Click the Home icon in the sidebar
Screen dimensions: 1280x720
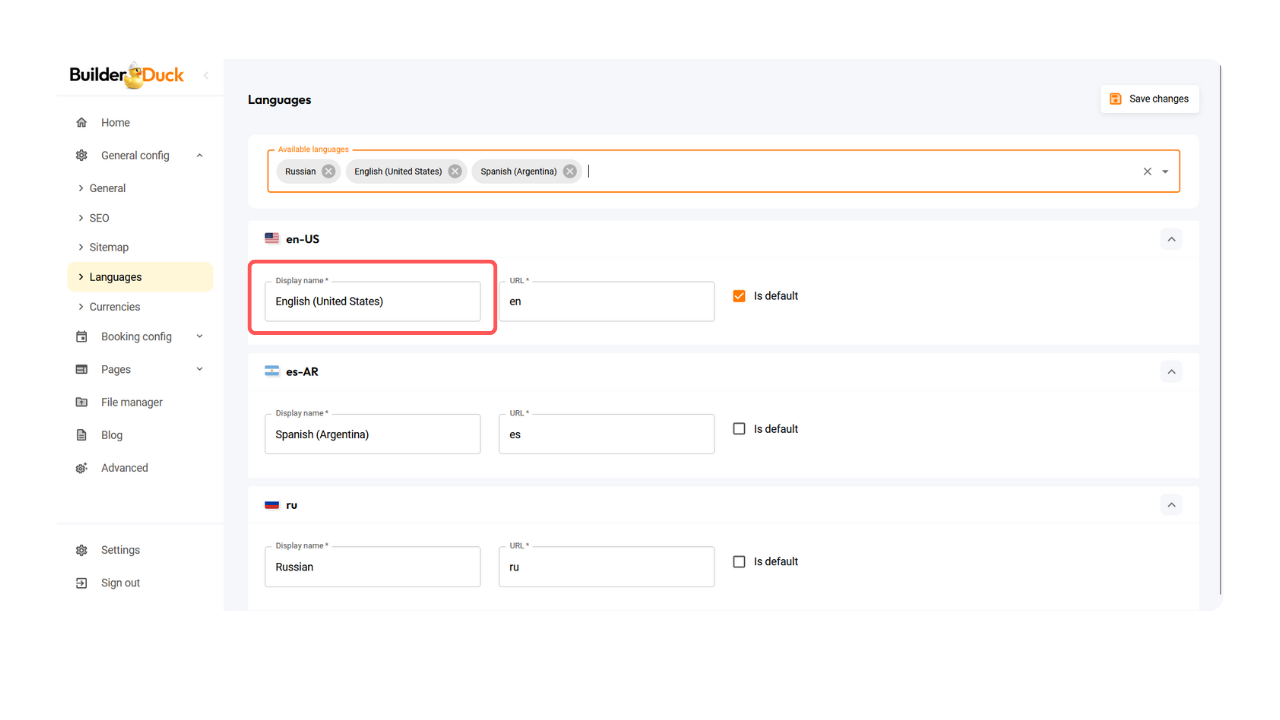(x=82, y=123)
